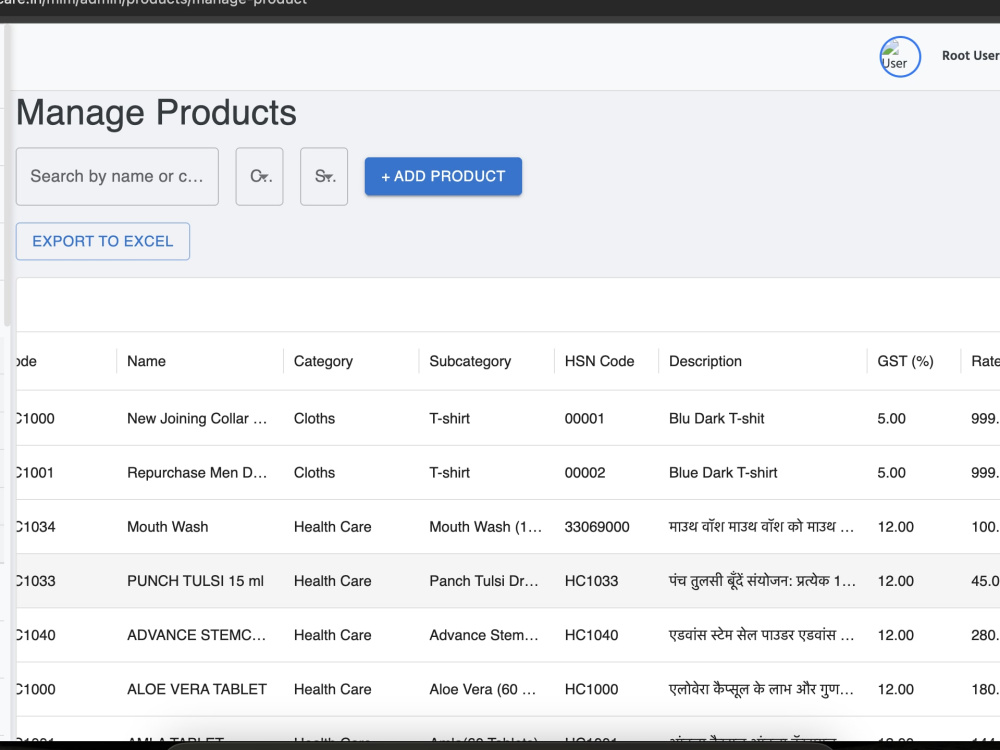Select the ADVANCE STEMC… product name
1000x750 pixels.
196,635
